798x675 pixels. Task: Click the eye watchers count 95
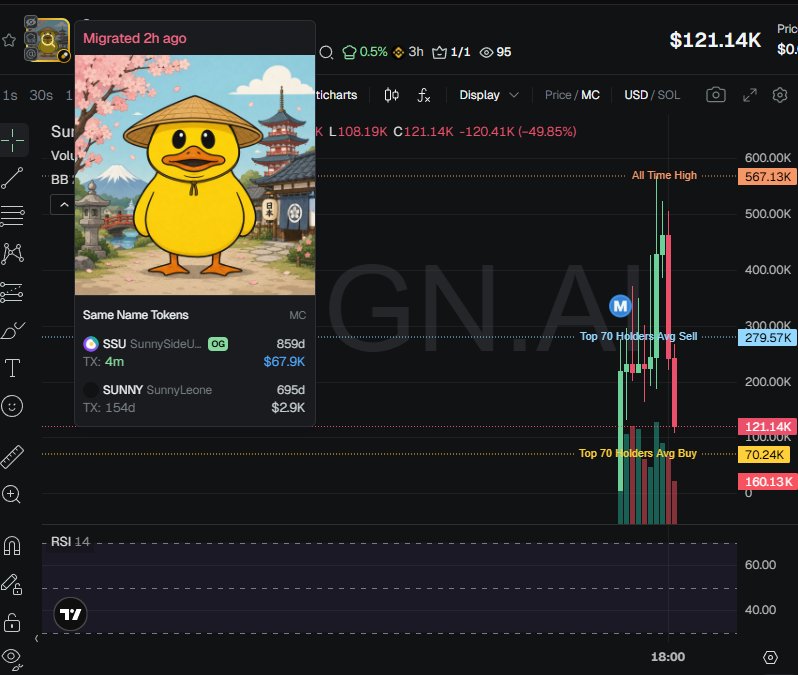click(495, 52)
